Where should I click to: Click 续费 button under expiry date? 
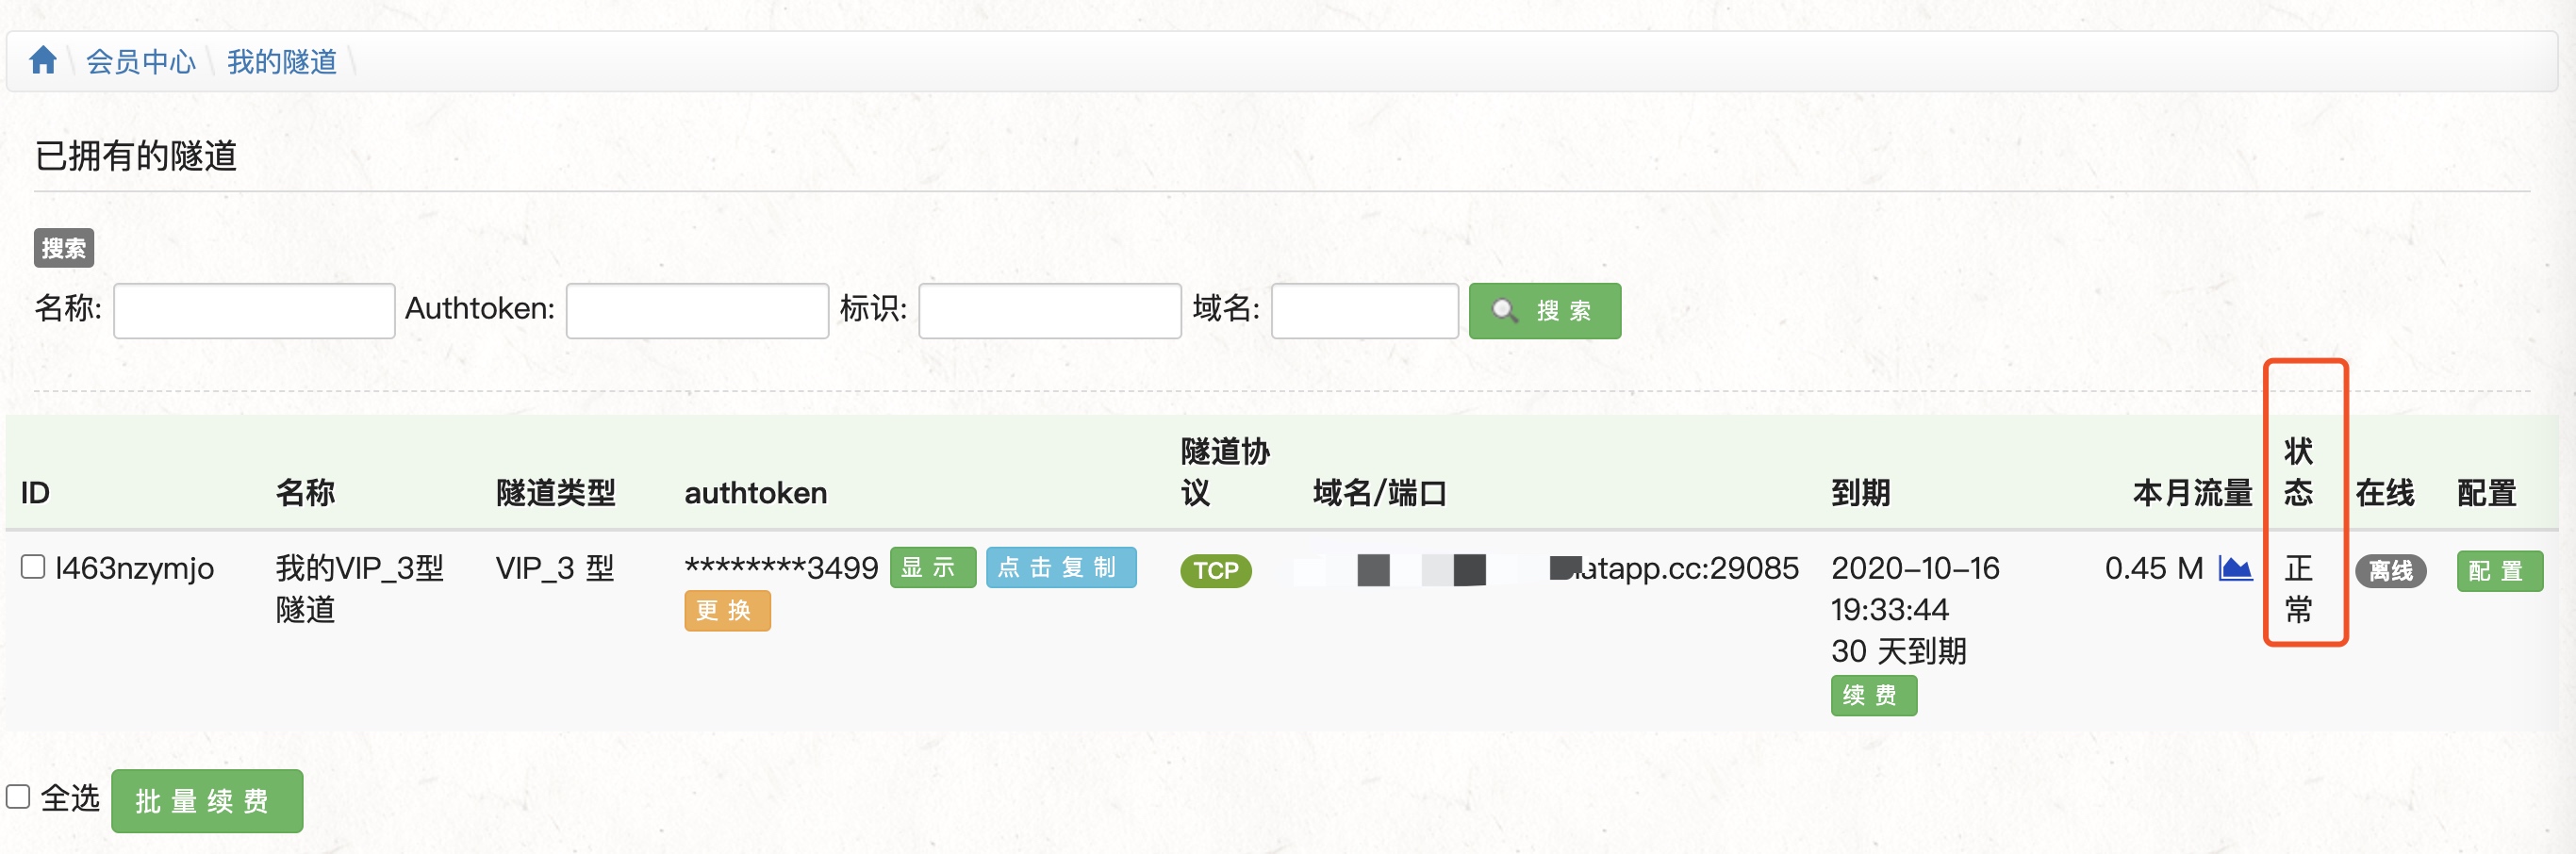1872,696
